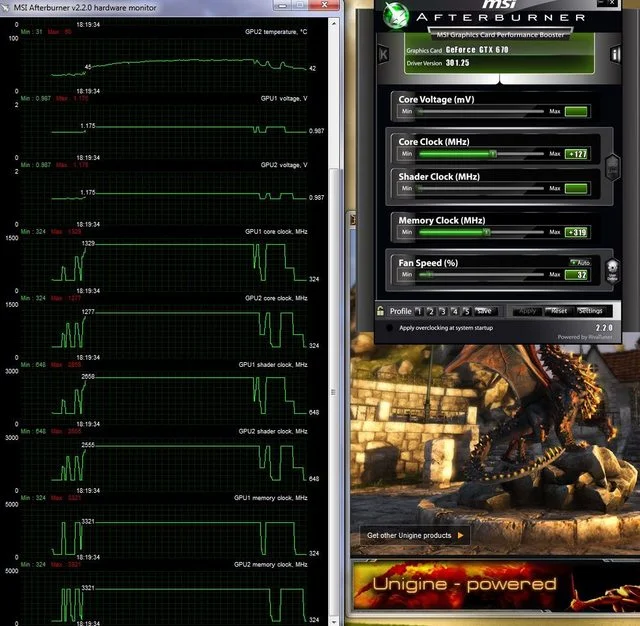Click the 'GPU1 voltage, V' graph label

pyautogui.click(x=284, y=99)
